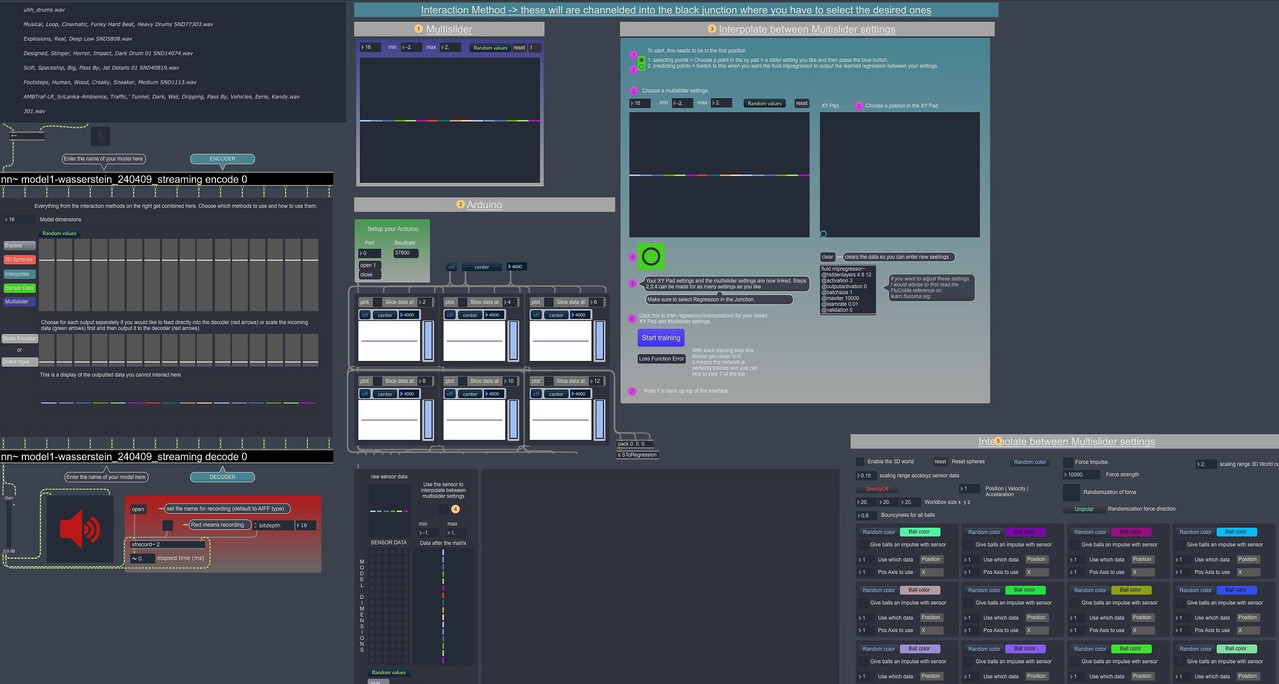This screenshot has width=1279, height=684.
Task: Toggle the GravityOff switch
Action: click(877, 489)
